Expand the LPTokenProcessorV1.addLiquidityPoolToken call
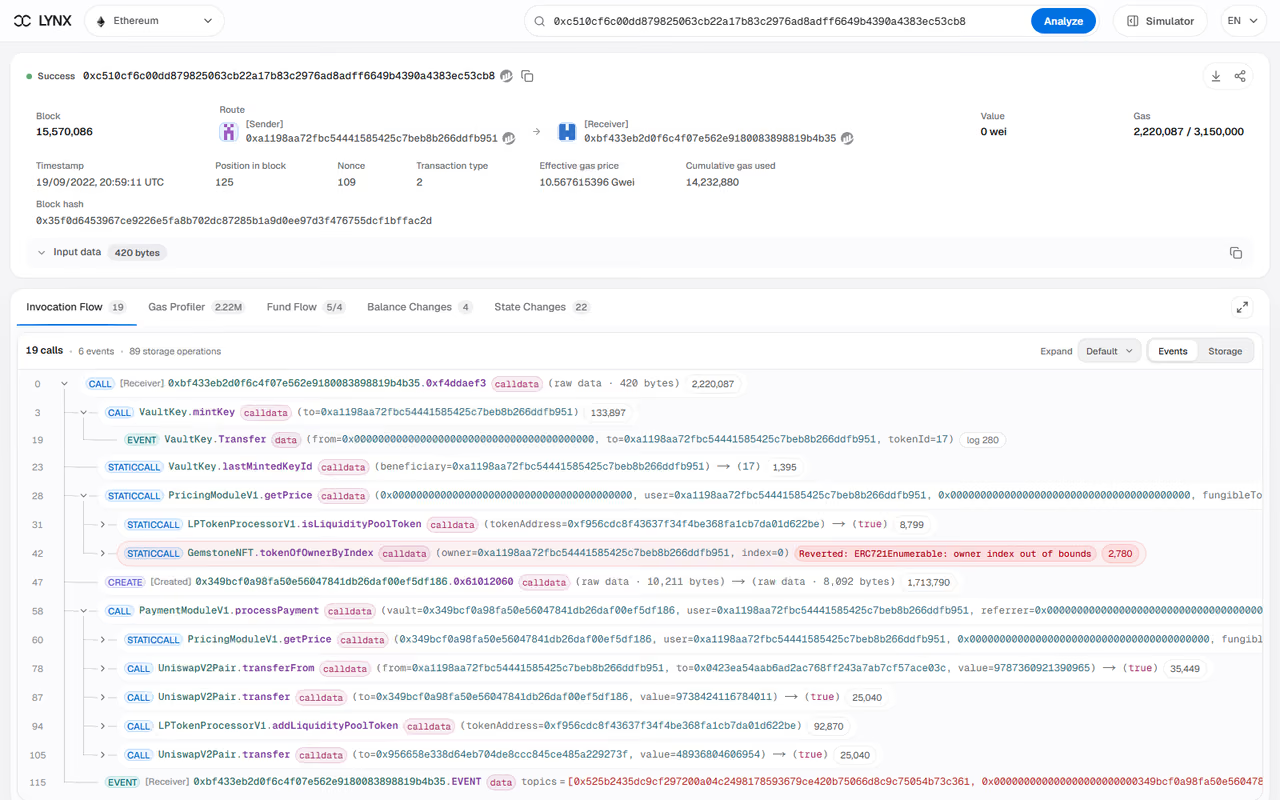The width and height of the screenshot is (1280, 800). pyautogui.click(x=103, y=726)
